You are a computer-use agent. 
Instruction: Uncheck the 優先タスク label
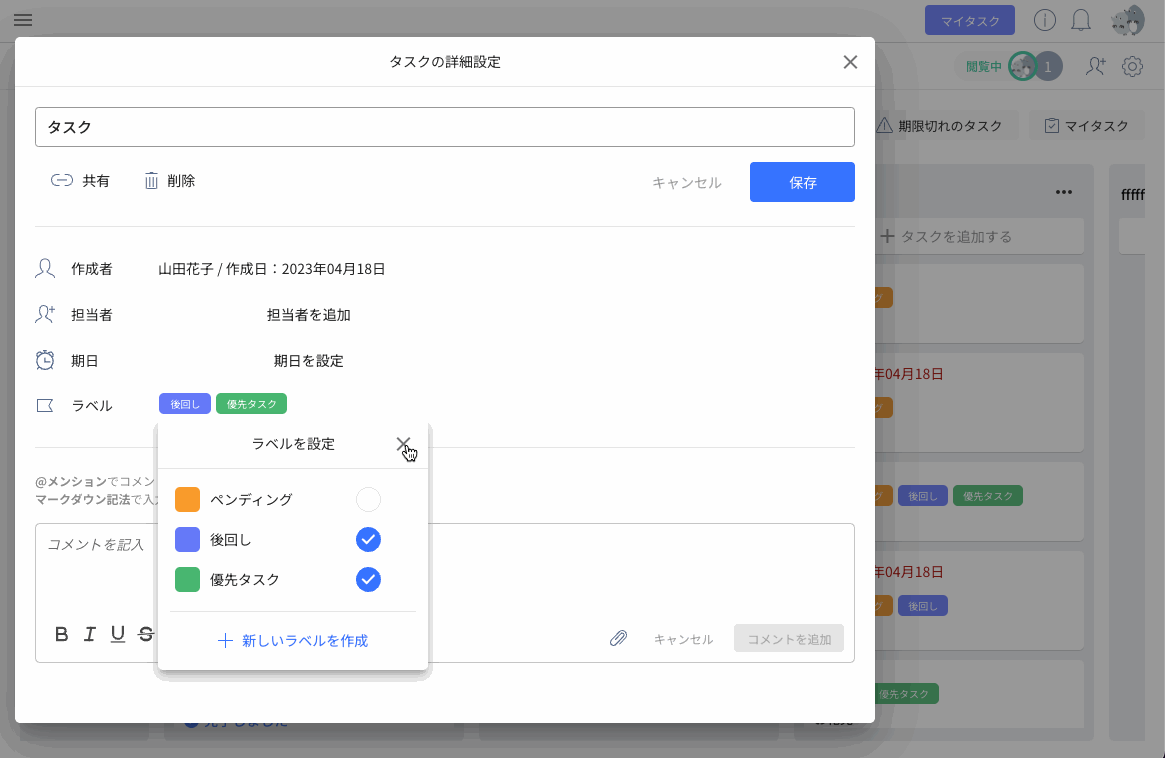368,580
